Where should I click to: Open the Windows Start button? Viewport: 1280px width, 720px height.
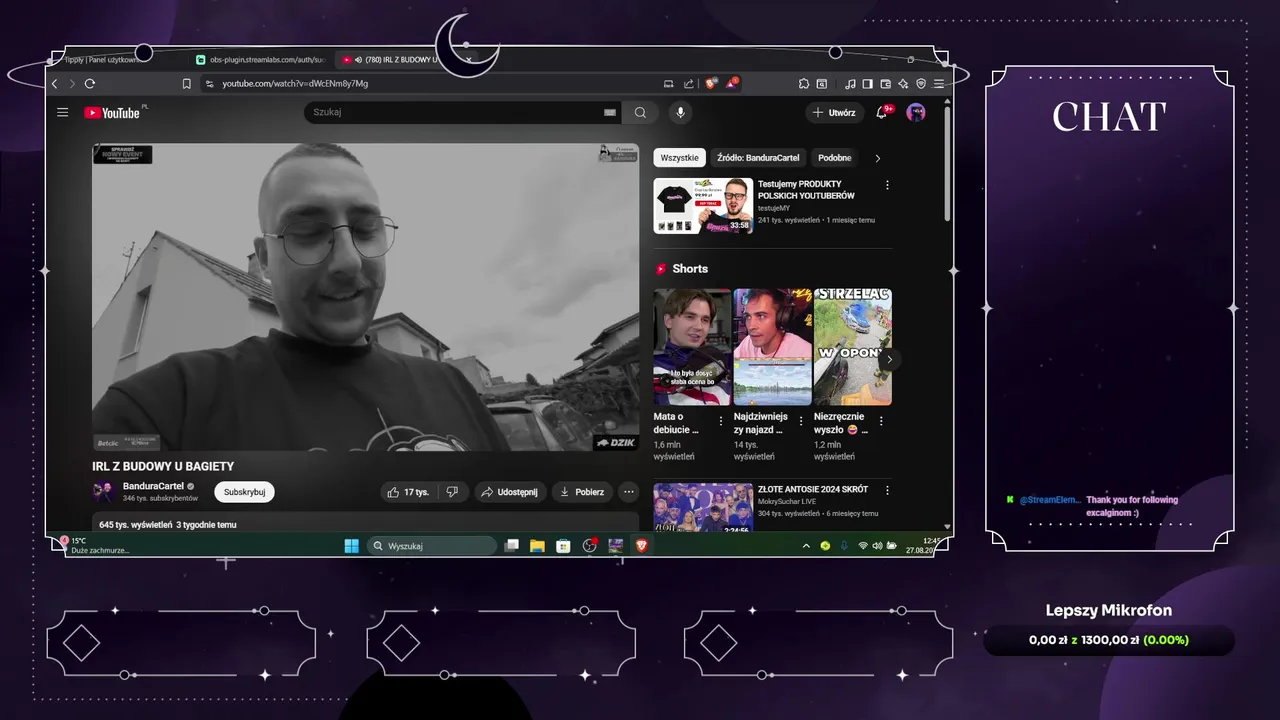click(351, 546)
